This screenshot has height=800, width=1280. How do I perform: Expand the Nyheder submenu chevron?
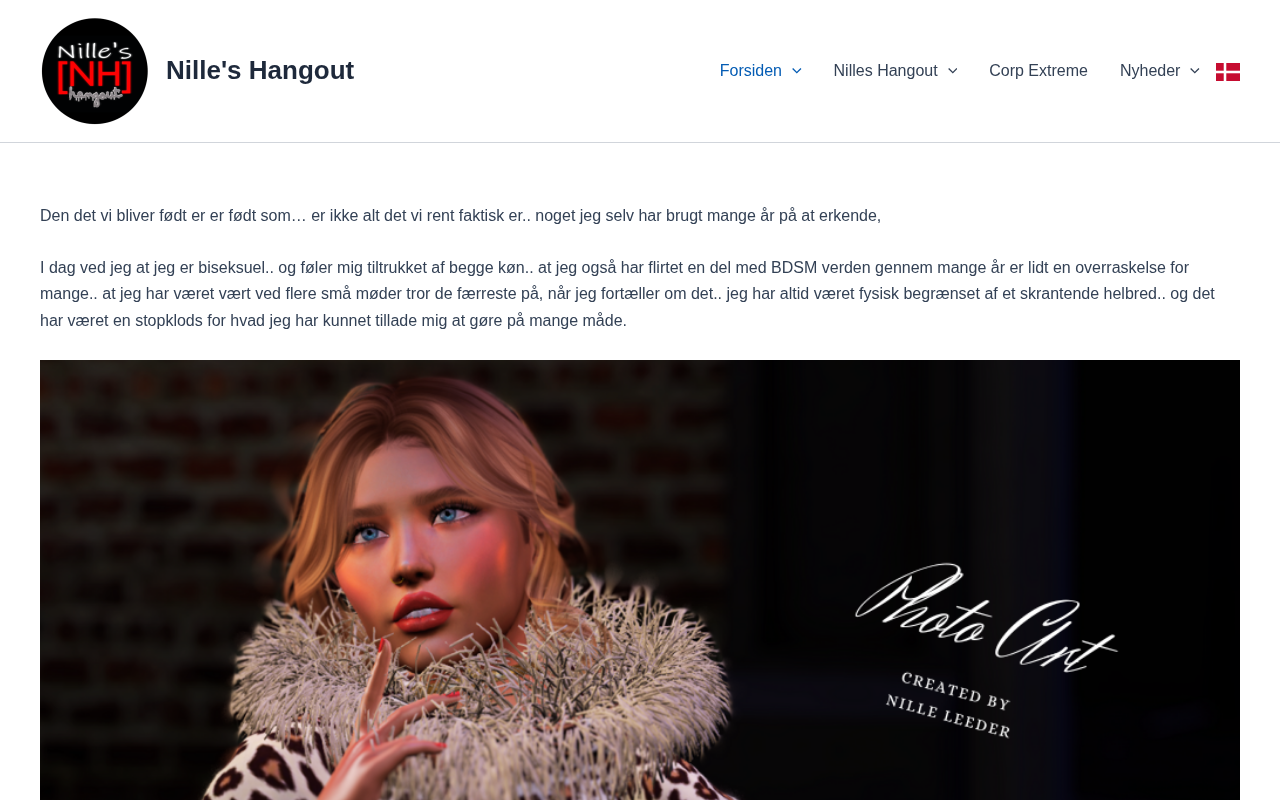1194,71
